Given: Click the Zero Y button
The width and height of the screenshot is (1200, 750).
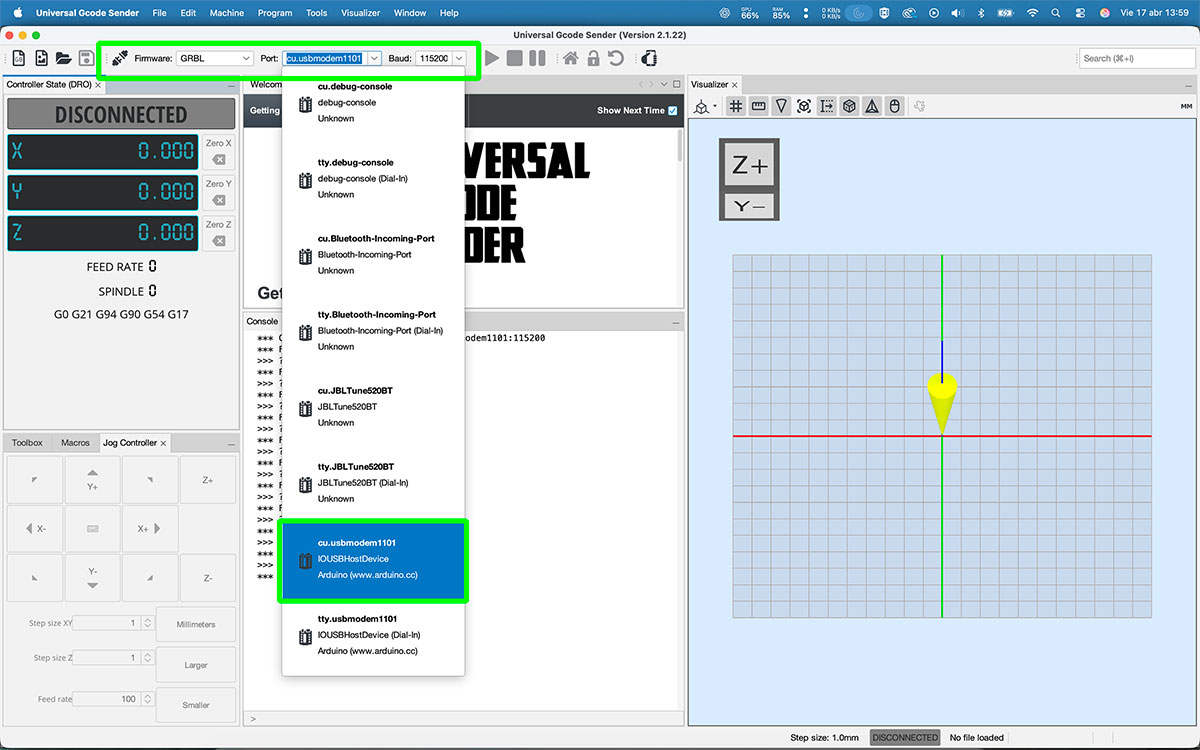Looking at the screenshot, I should 219,192.
